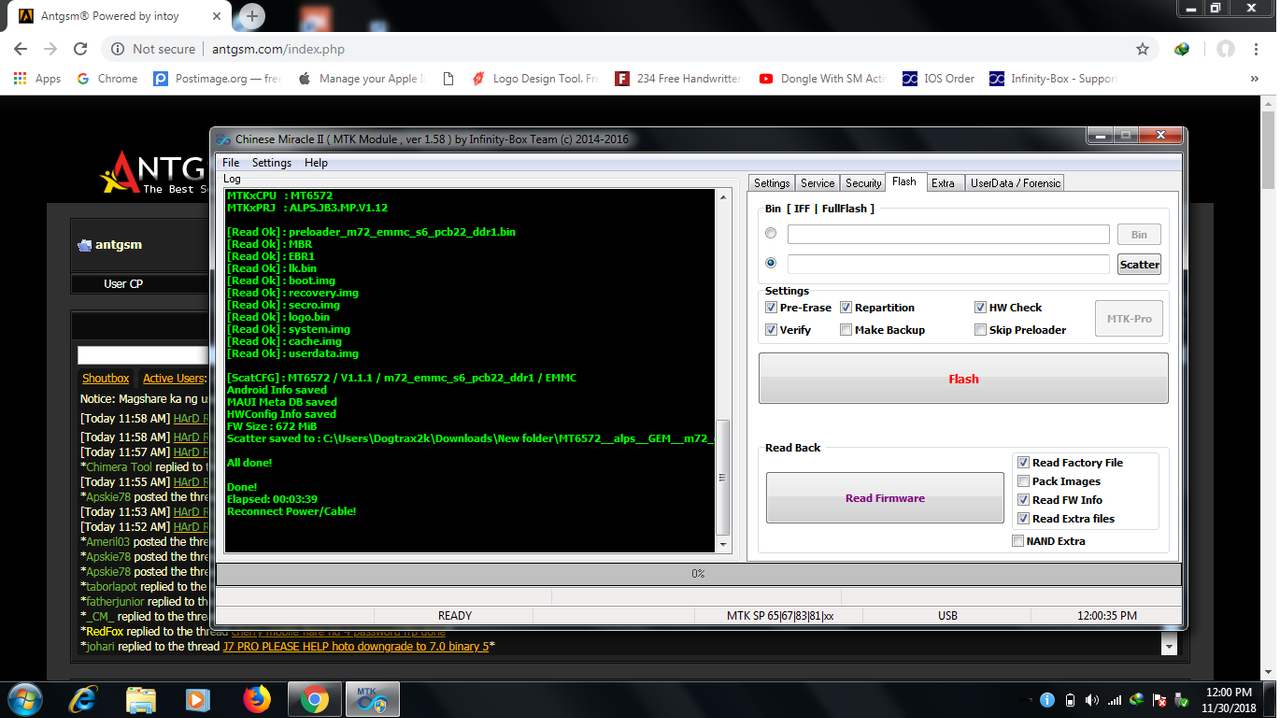
Task: Bookmark this page with the star icon
Action: [x=1143, y=48]
